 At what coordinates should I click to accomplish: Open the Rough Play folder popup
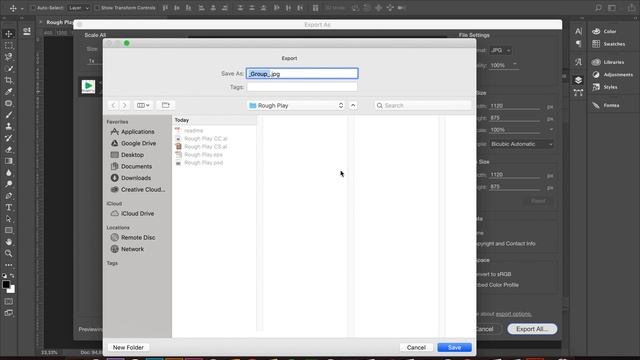(296, 105)
